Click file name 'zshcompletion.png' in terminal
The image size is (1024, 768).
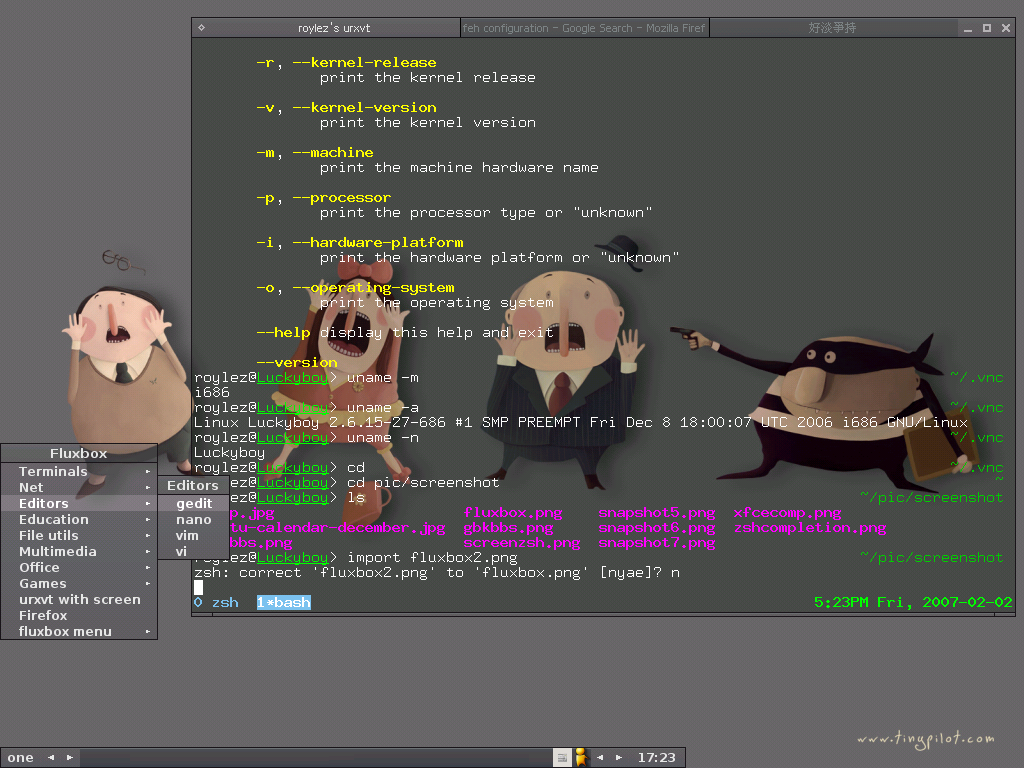pos(810,528)
